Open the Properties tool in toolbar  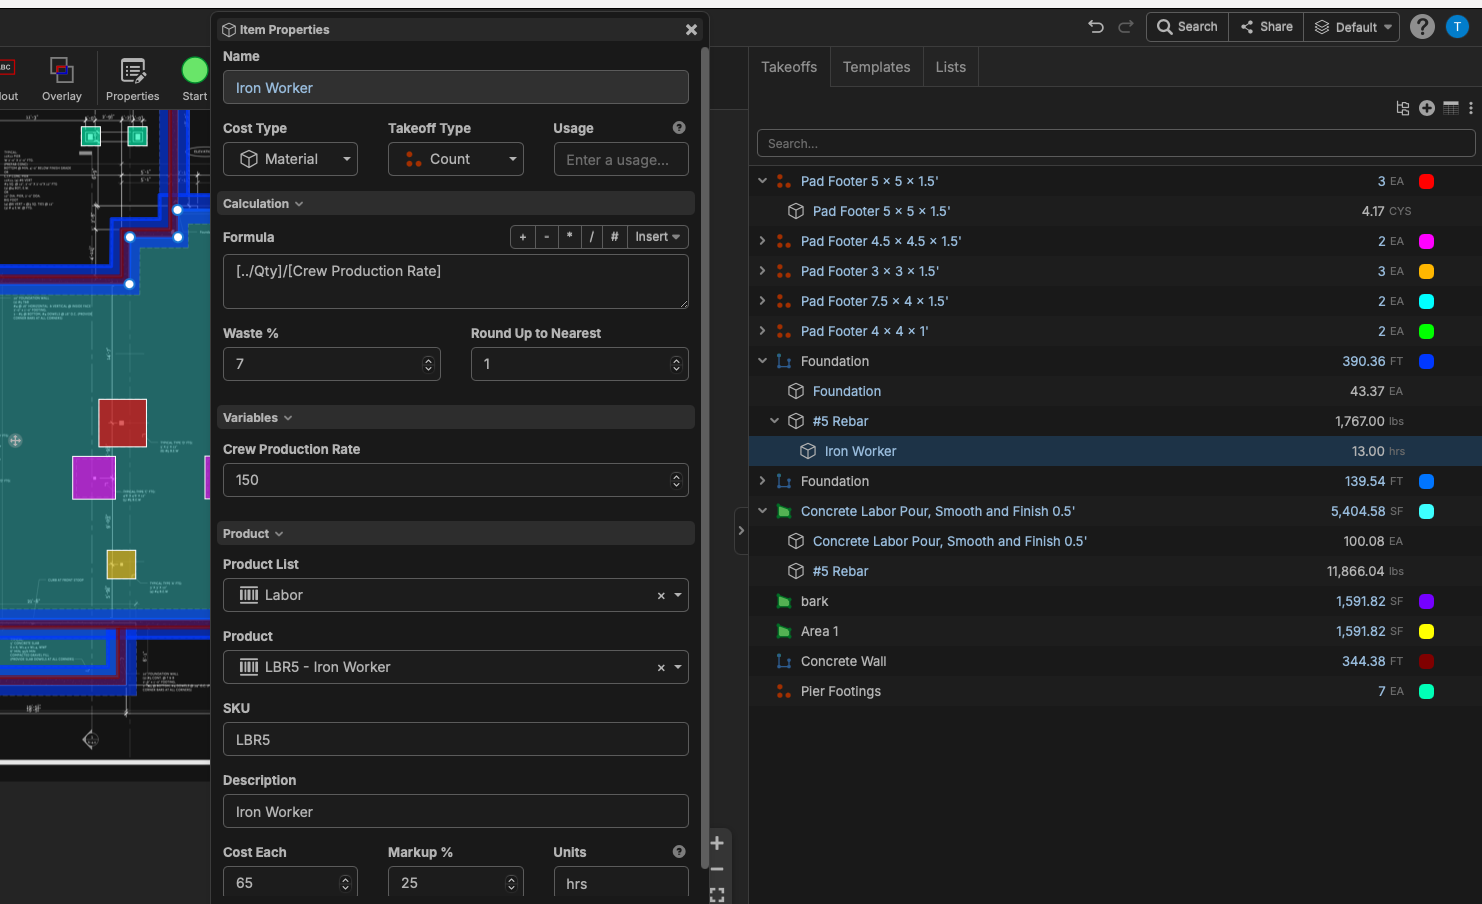coord(132,71)
